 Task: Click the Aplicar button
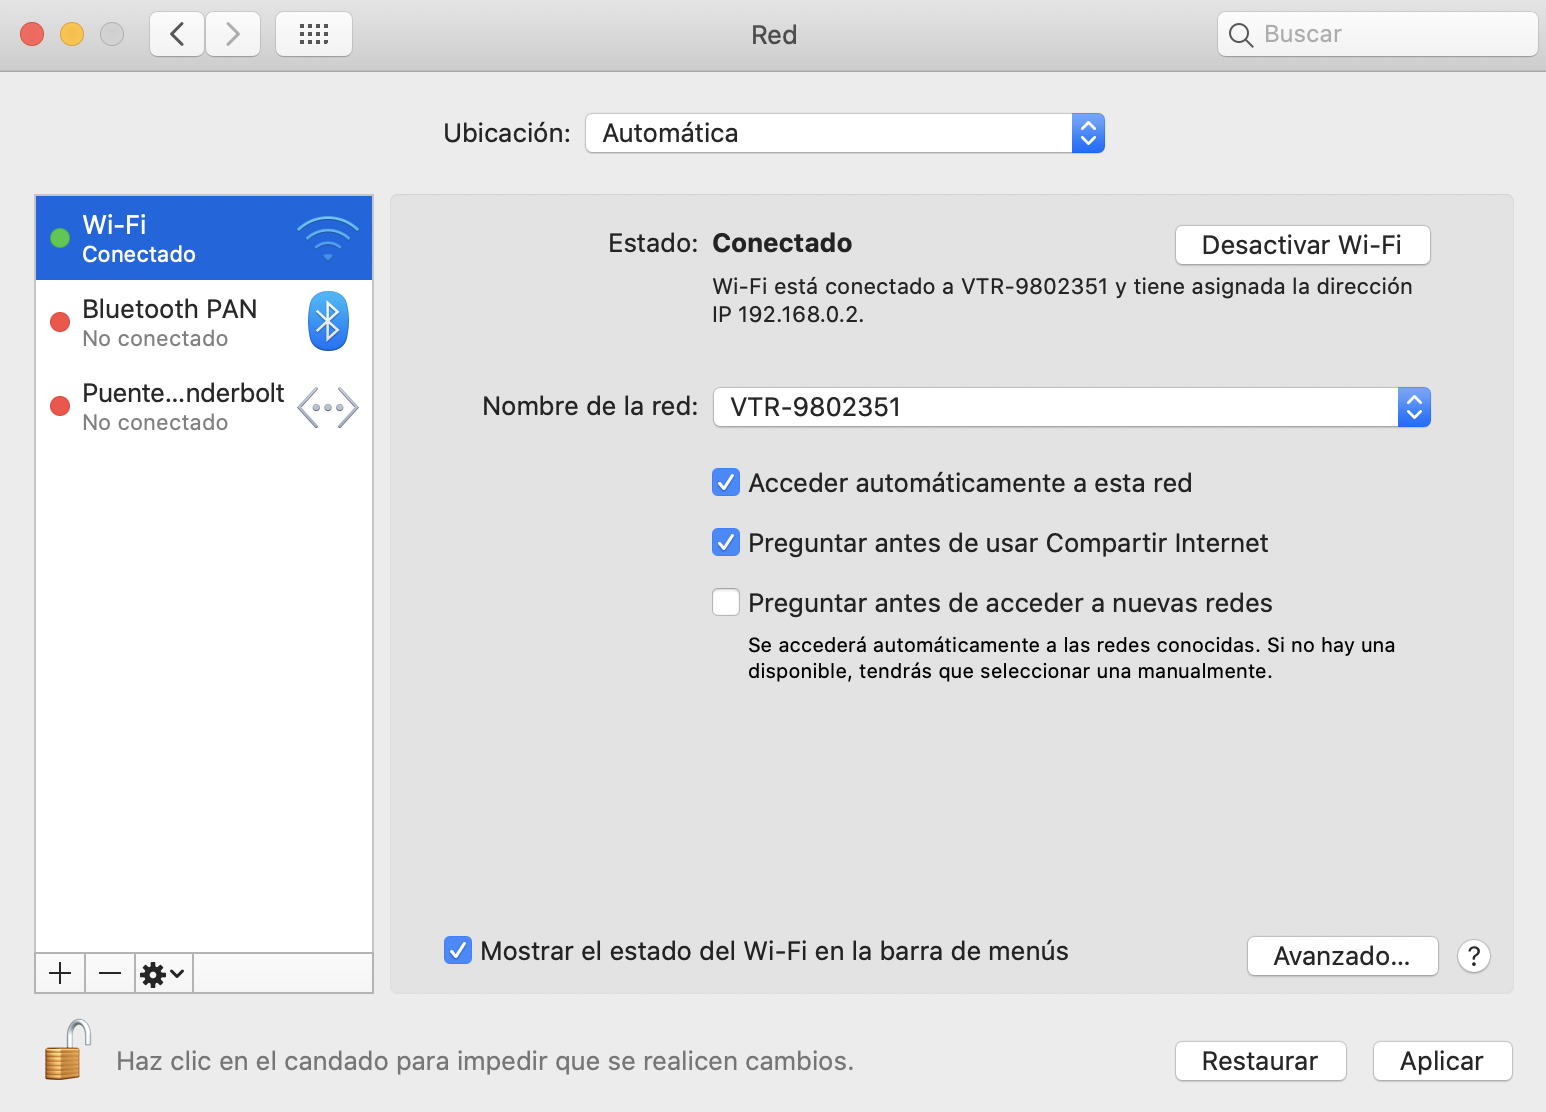click(x=1443, y=1061)
